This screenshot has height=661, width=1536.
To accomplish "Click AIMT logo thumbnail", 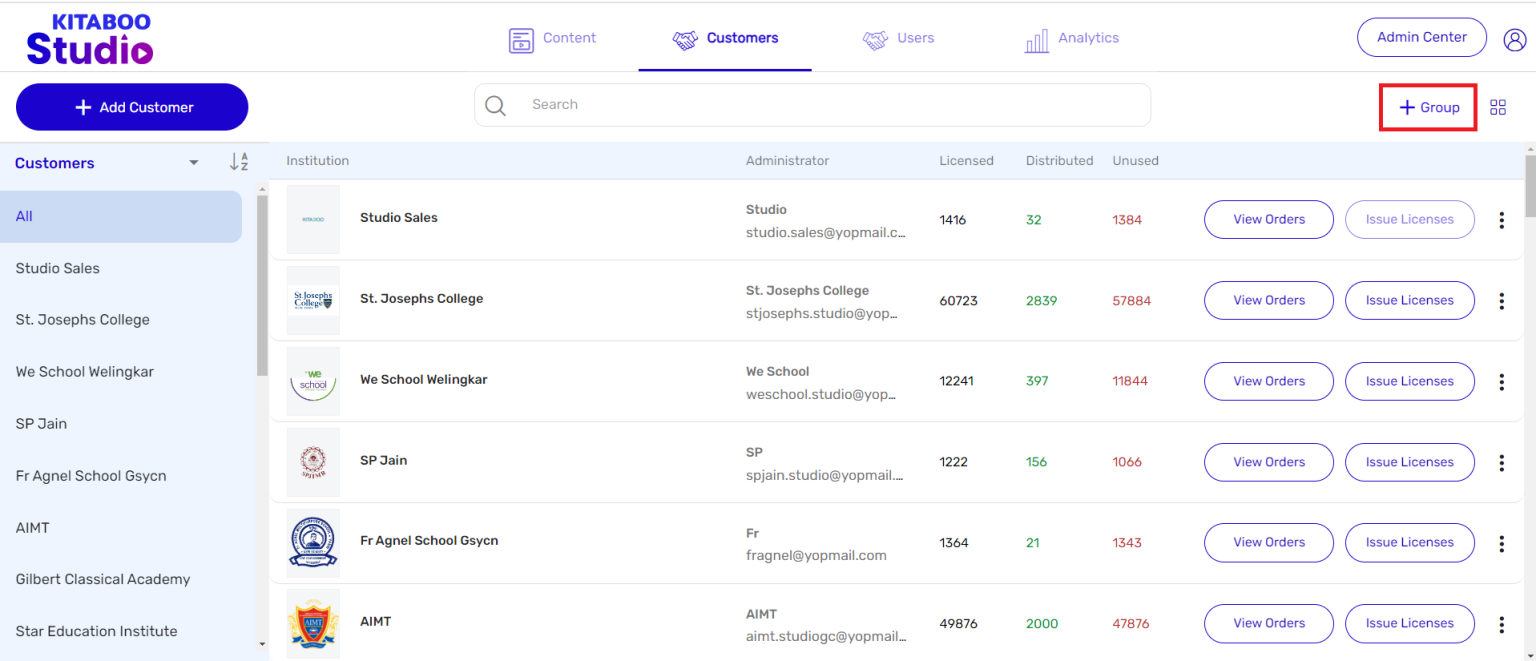I will [x=313, y=623].
